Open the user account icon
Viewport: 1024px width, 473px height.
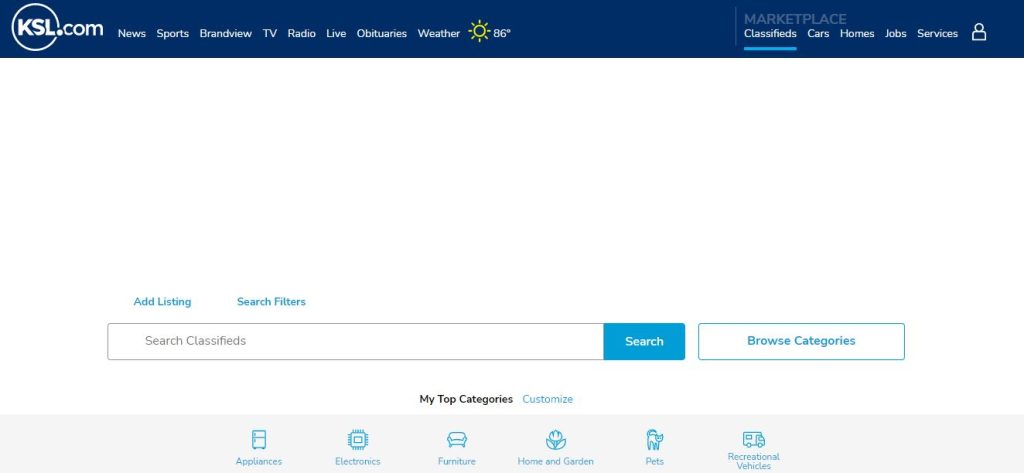click(x=978, y=32)
